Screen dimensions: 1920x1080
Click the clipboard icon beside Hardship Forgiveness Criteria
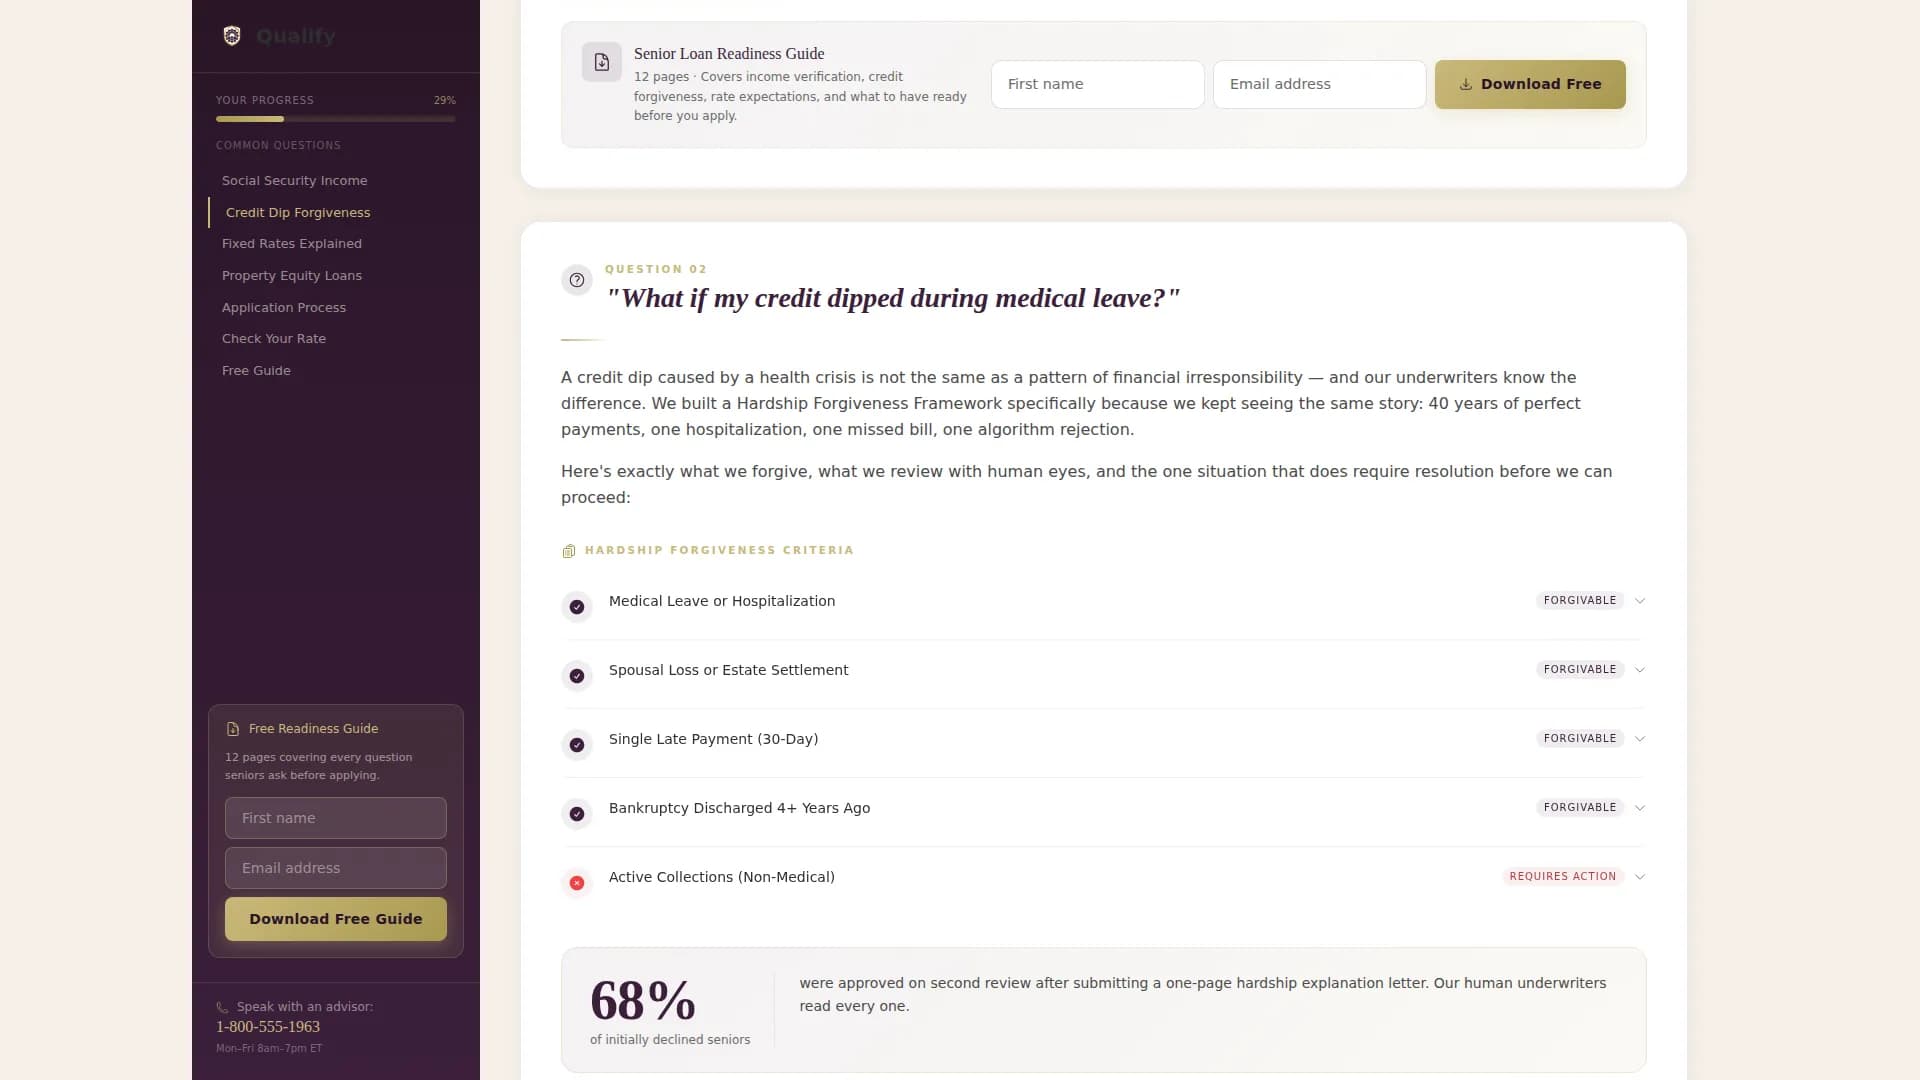(568, 550)
